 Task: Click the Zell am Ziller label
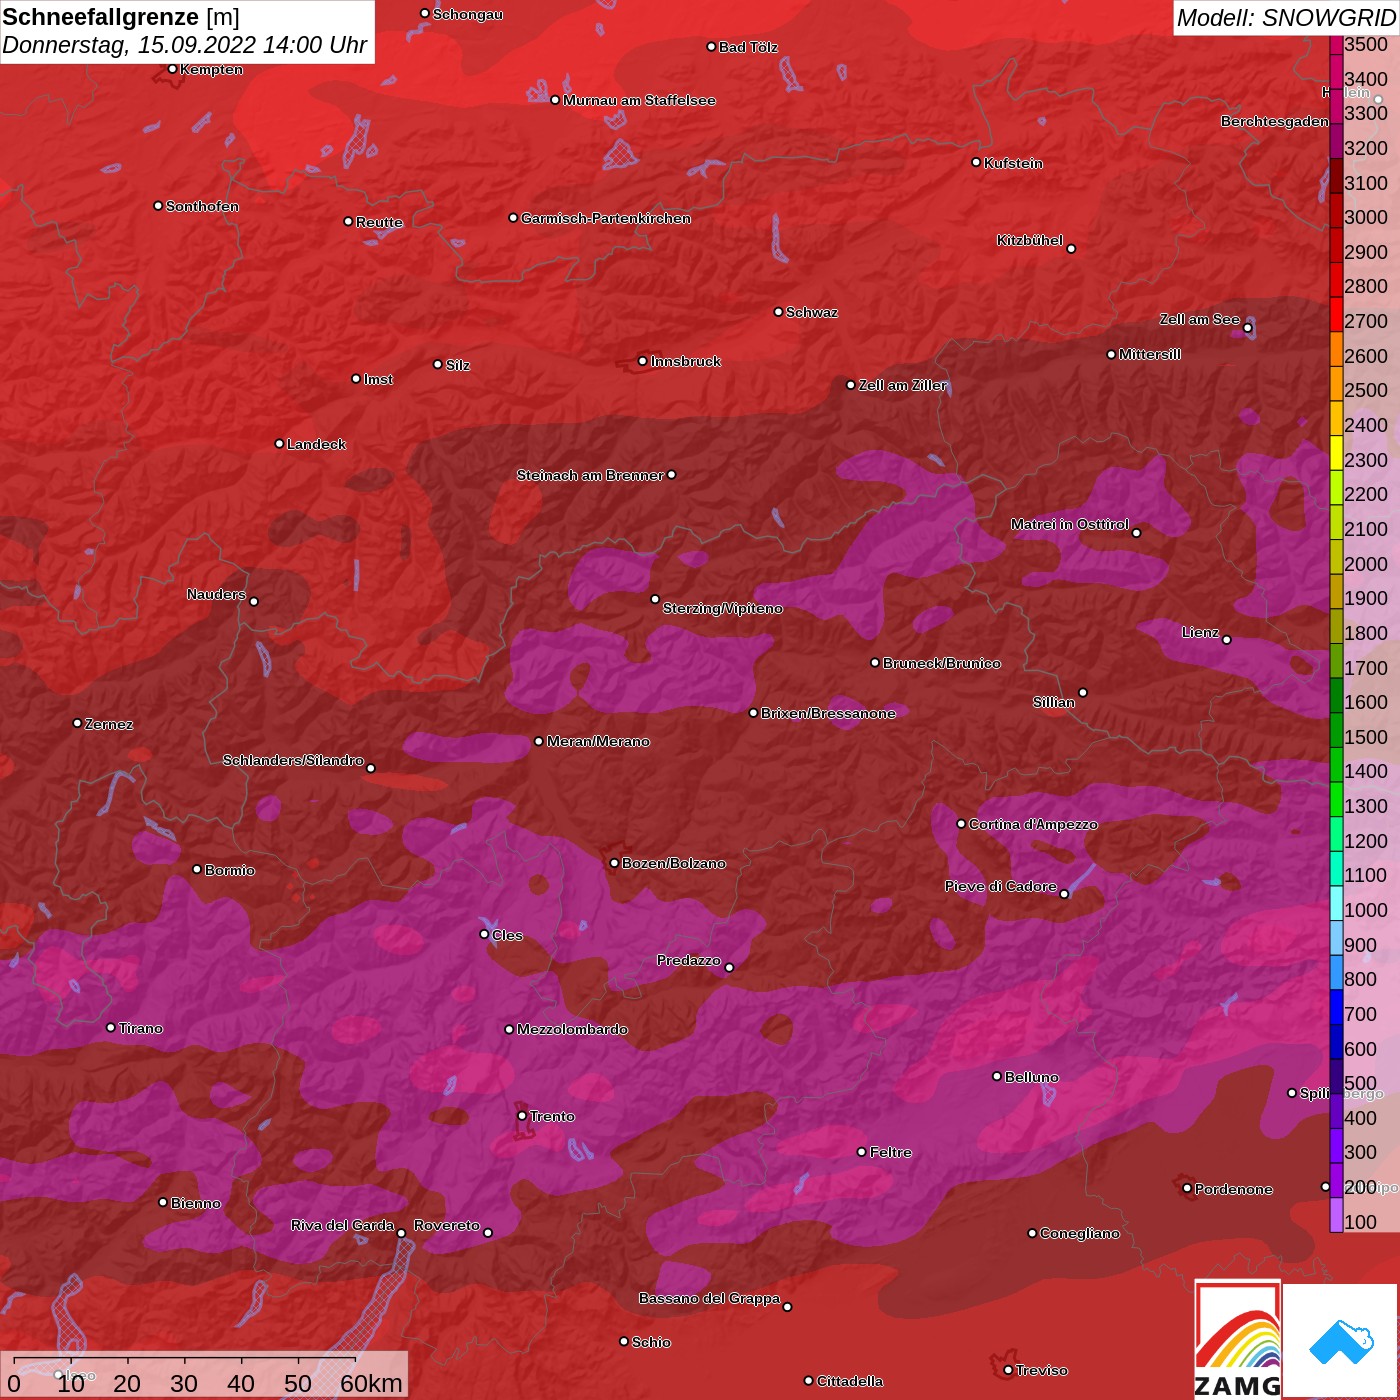(903, 385)
